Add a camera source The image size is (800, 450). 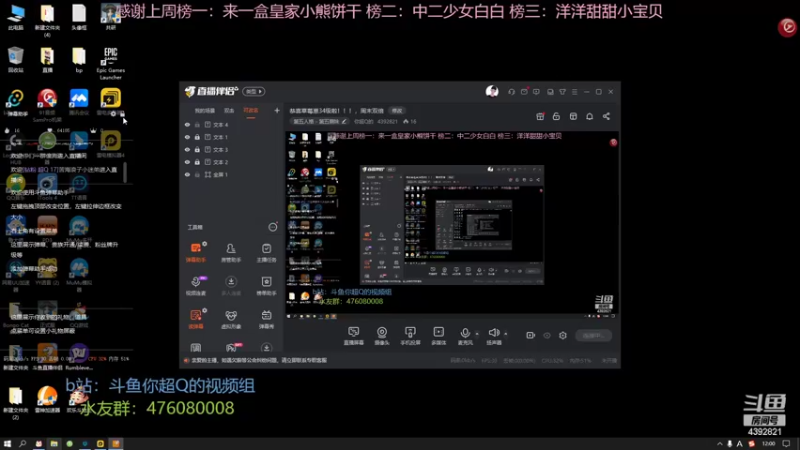point(382,336)
